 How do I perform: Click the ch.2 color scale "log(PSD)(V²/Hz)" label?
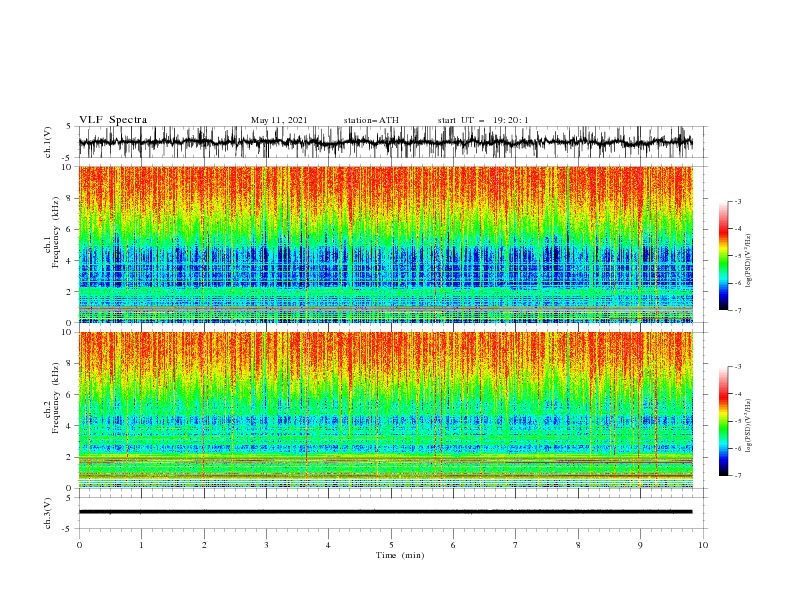pyautogui.click(x=749, y=426)
